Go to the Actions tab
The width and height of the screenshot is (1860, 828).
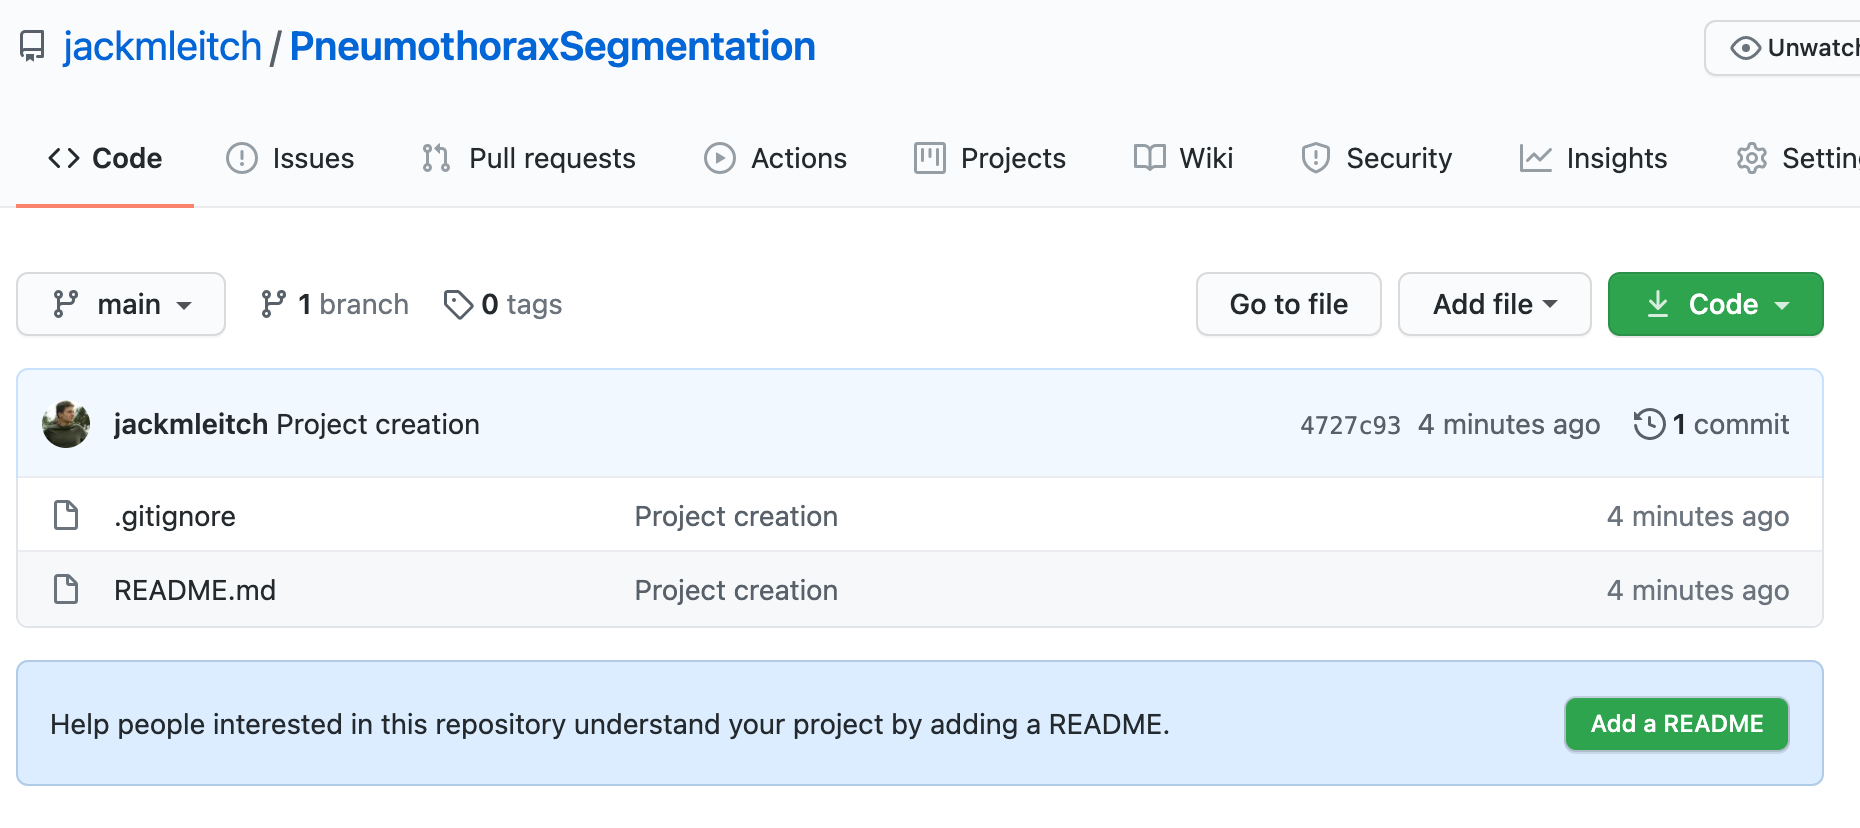[775, 158]
